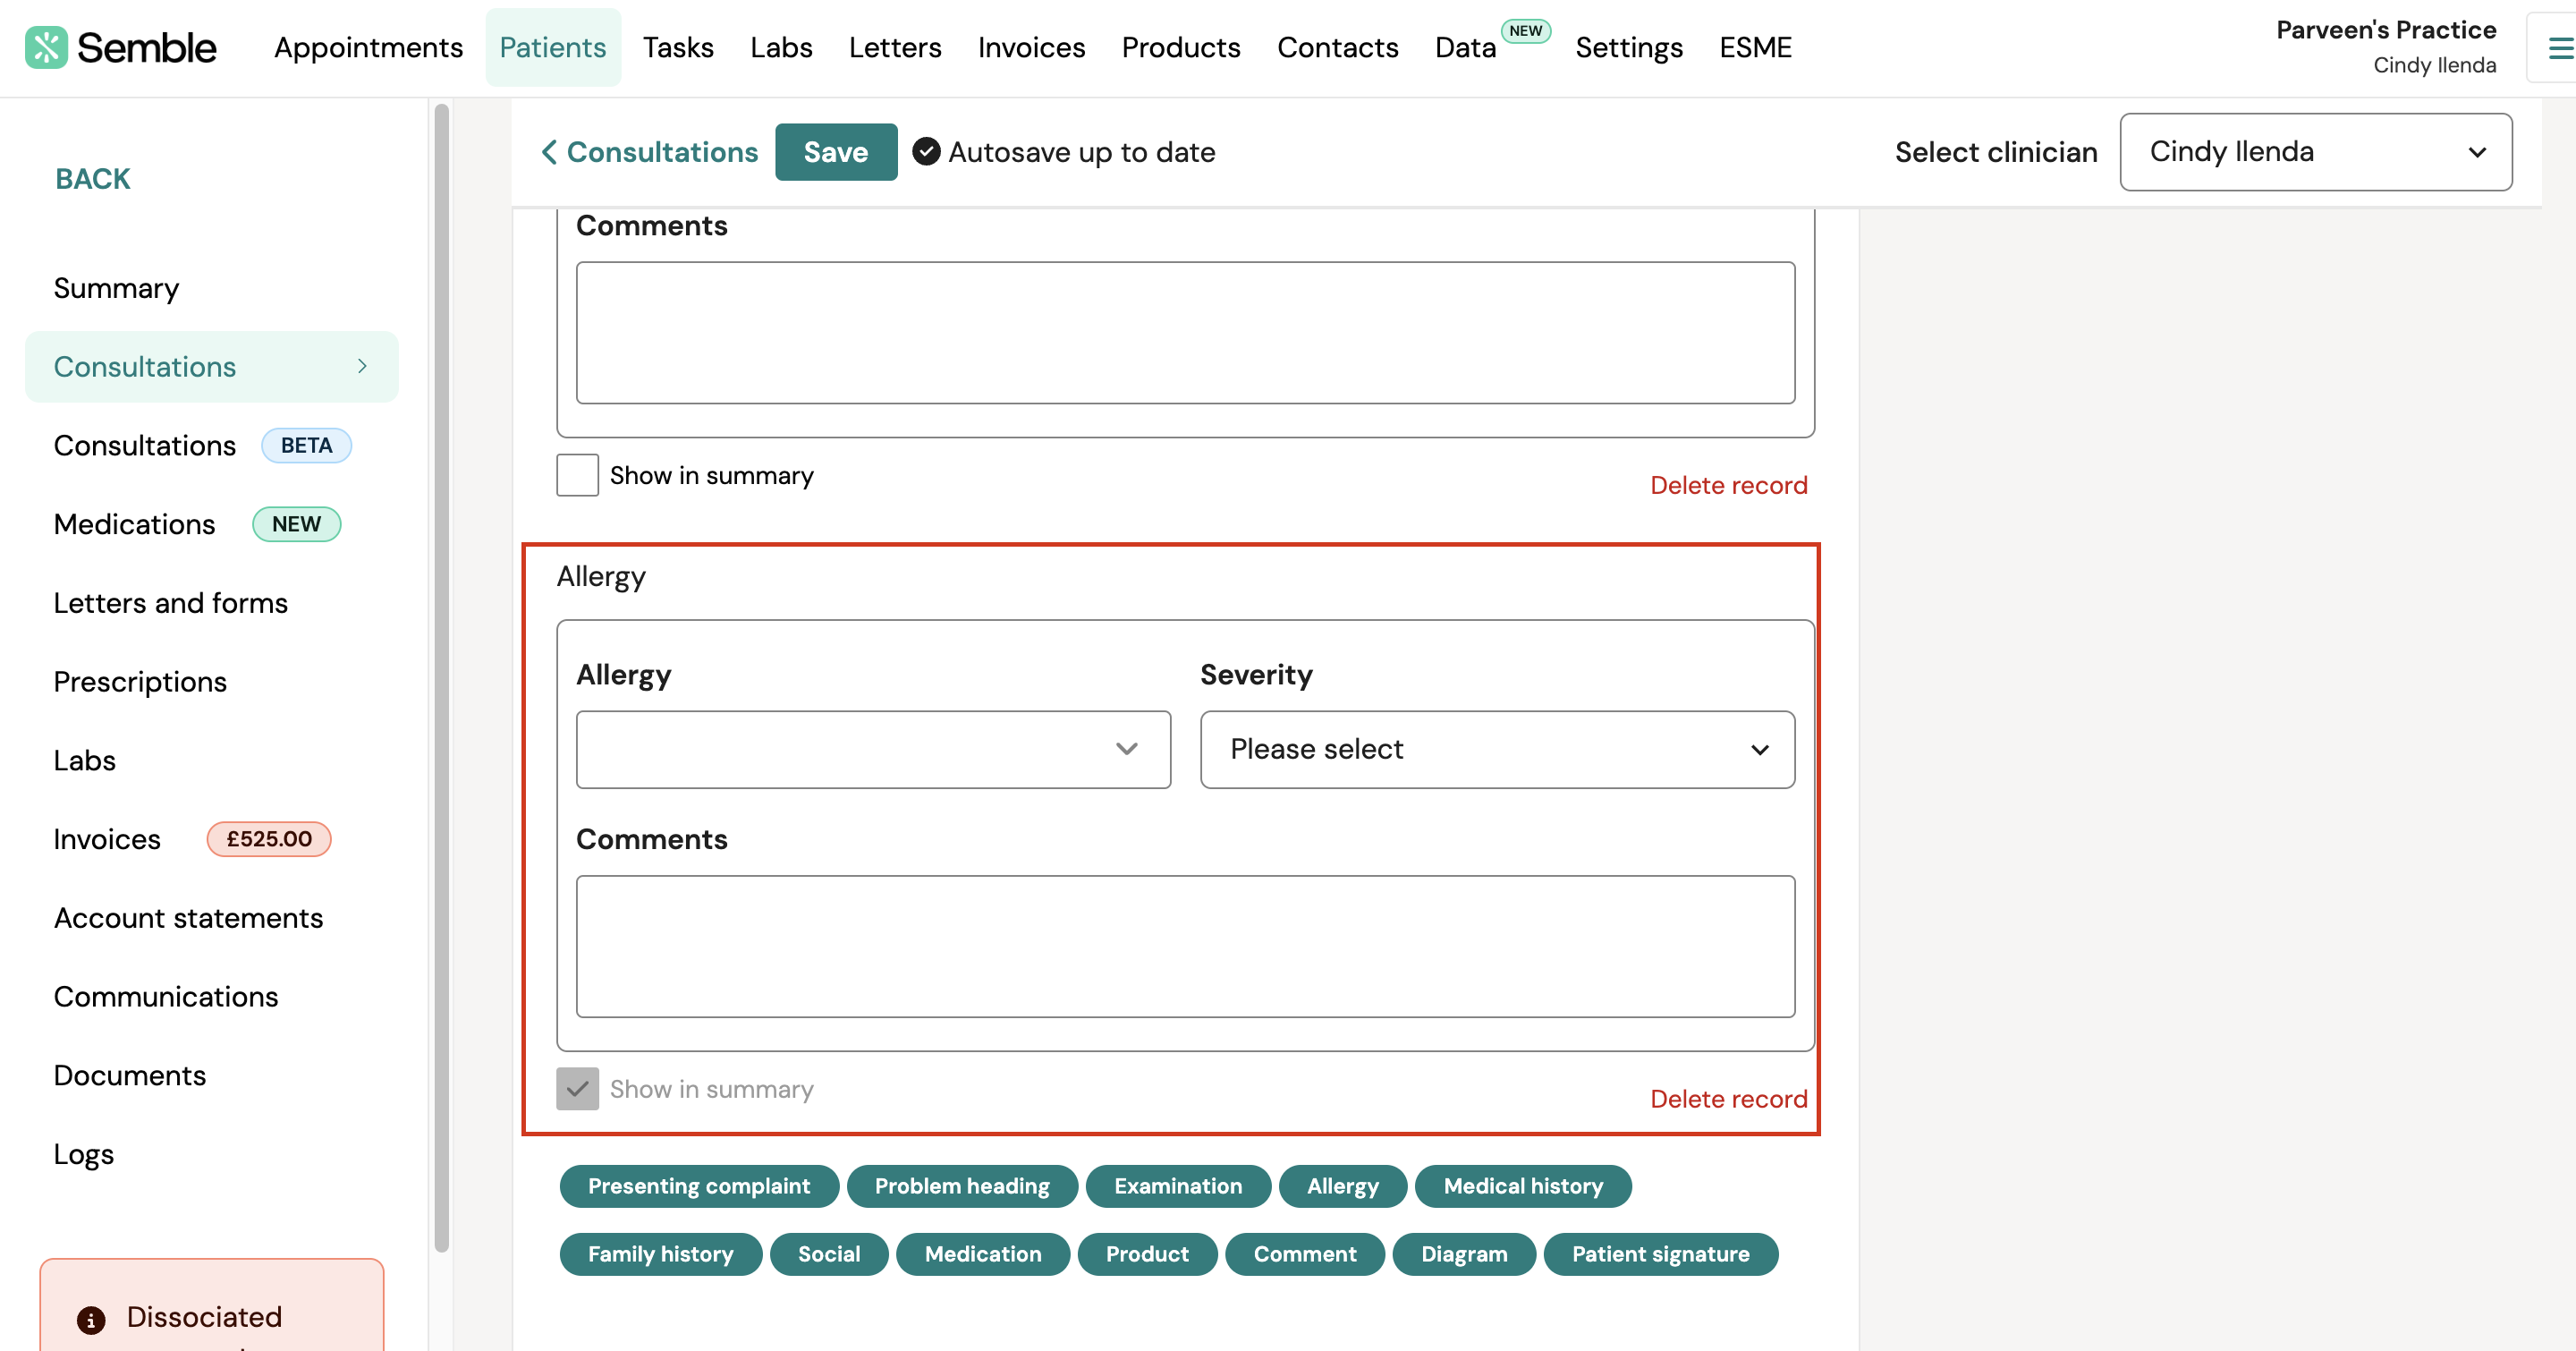Add a Problem heading section
This screenshot has width=2576, height=1351.
coord(962,1186)
